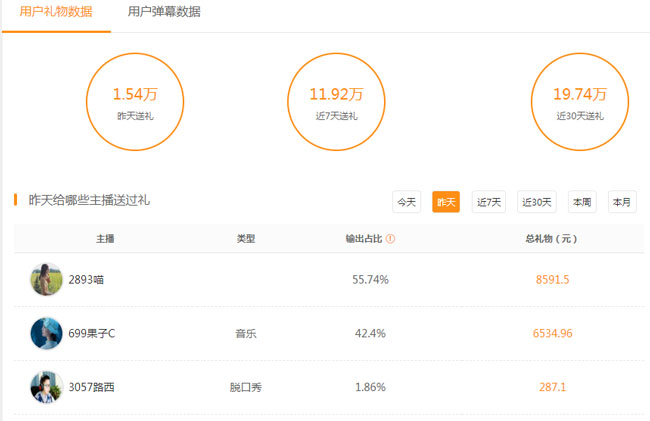Click the 699果子C streamer avatar
Image resolution: width=650 pixels, height=421 pixels.
46,333
